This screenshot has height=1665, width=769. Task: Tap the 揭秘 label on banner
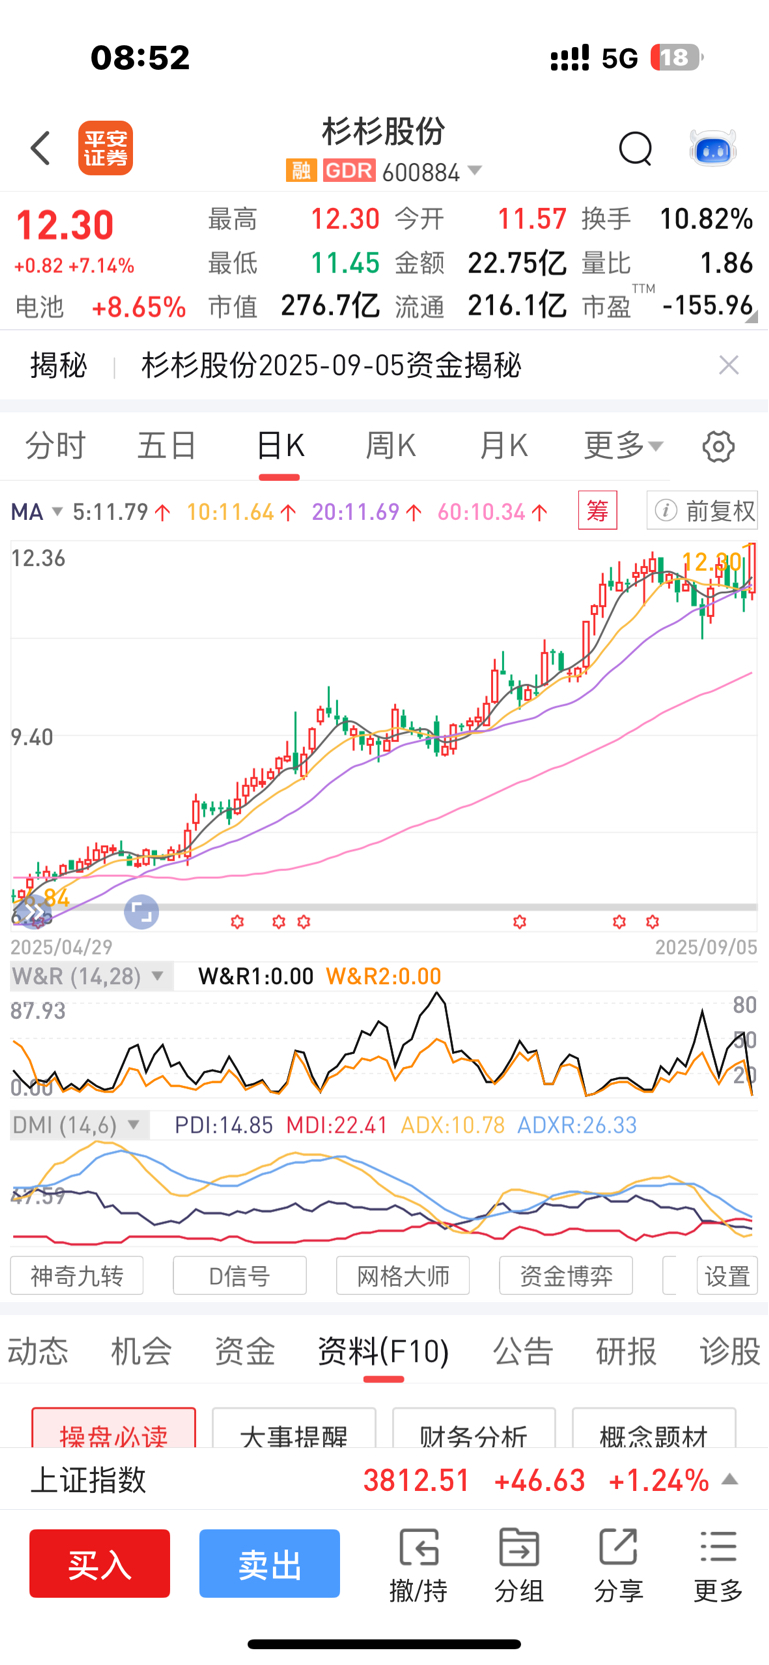click(59, 365)
